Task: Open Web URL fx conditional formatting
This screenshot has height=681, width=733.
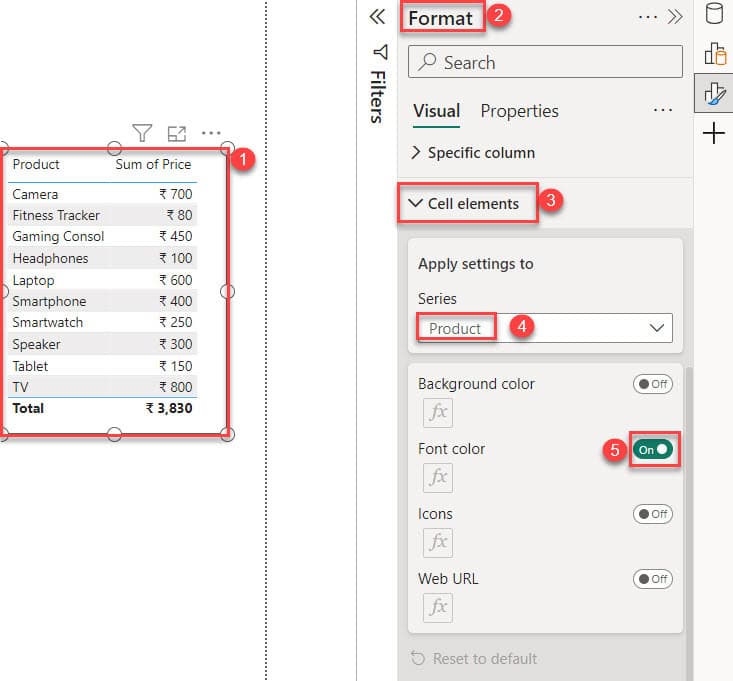Action: 438,608
